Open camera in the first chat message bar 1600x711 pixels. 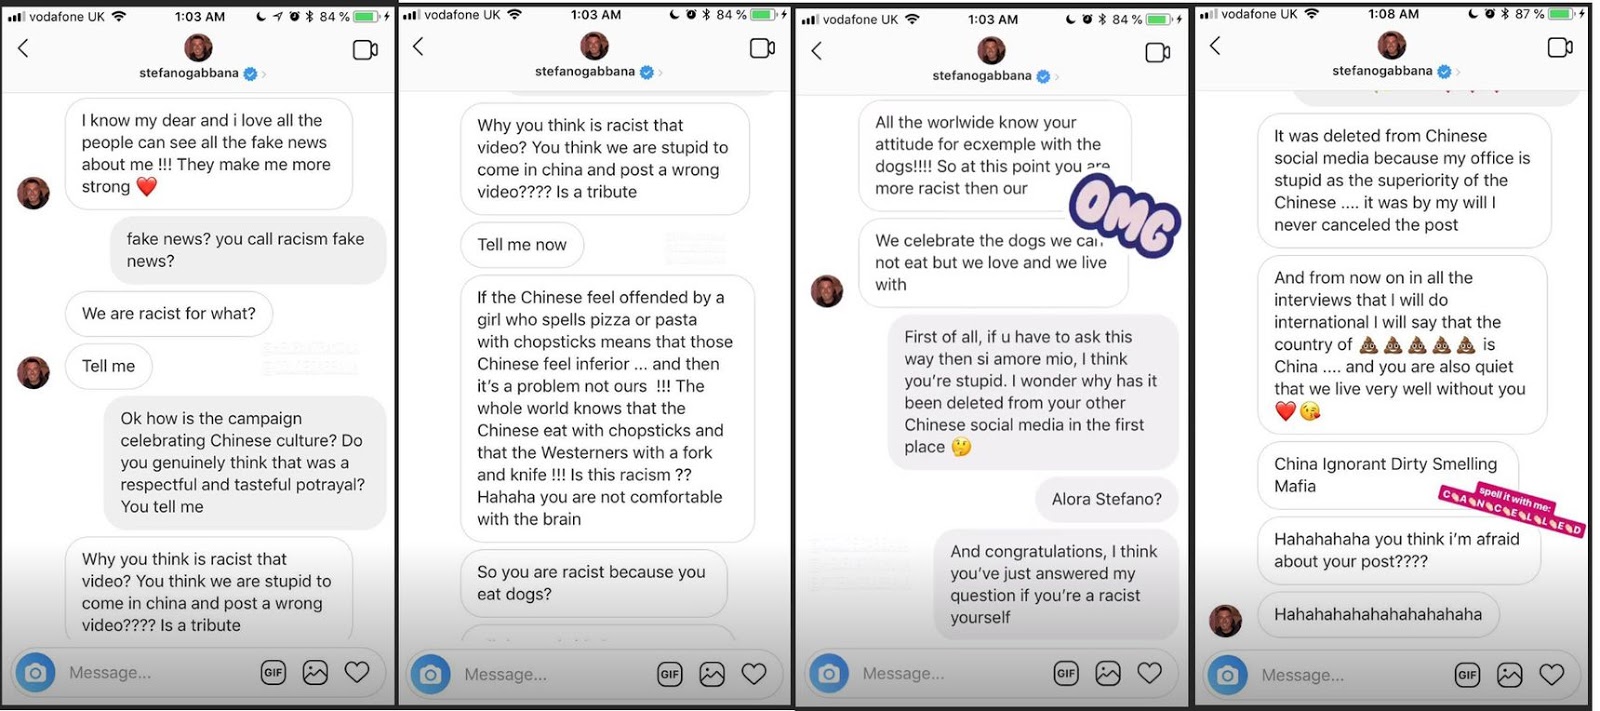pos(35,673)
